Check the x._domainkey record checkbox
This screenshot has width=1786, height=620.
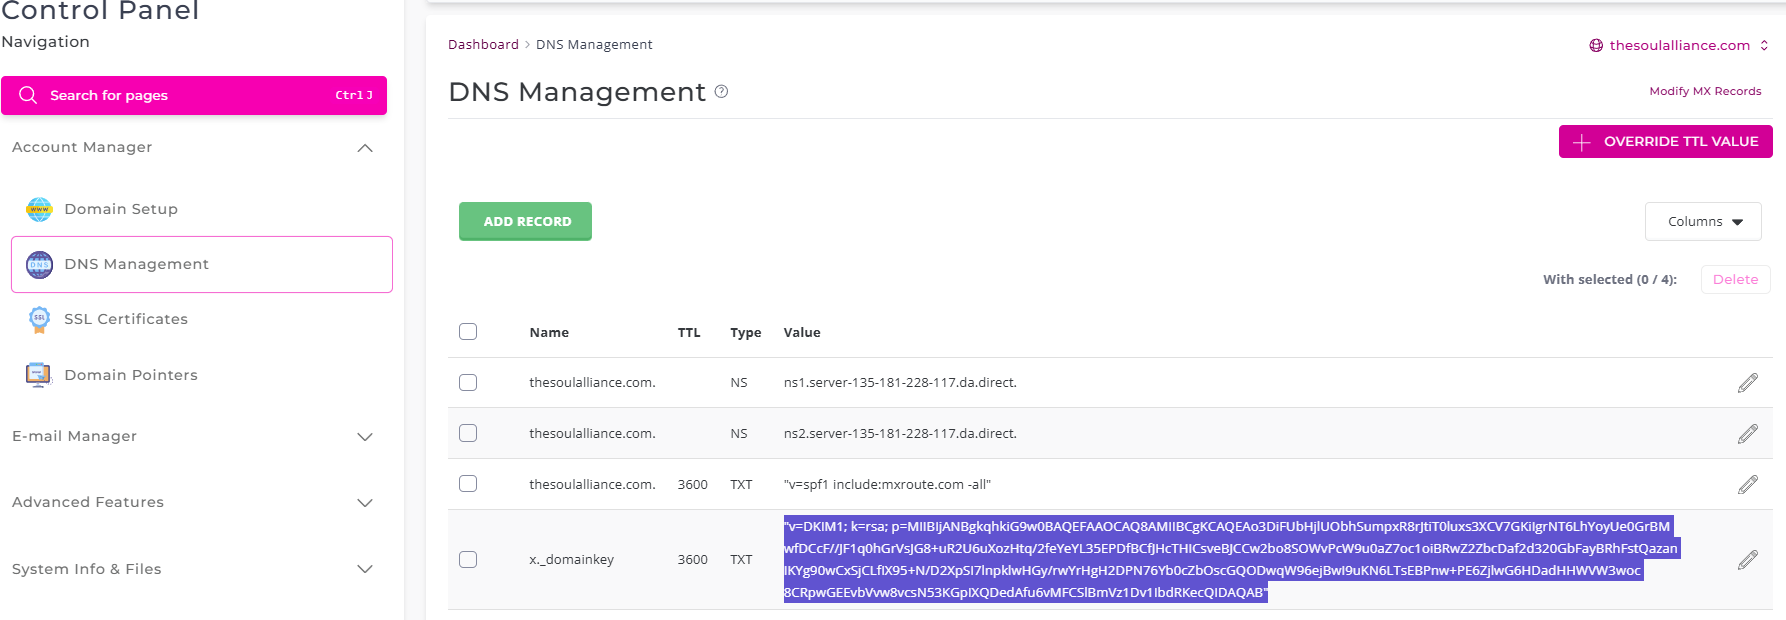click(x=468, y=560)
